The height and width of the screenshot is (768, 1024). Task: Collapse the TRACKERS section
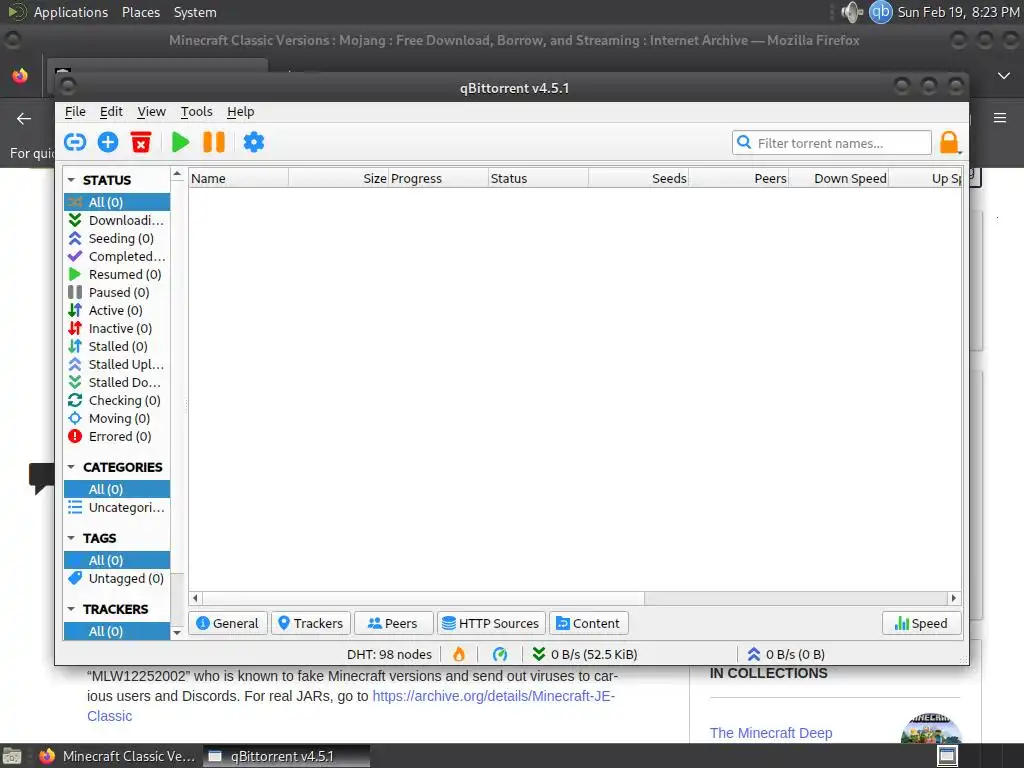[x=71, y=609]
